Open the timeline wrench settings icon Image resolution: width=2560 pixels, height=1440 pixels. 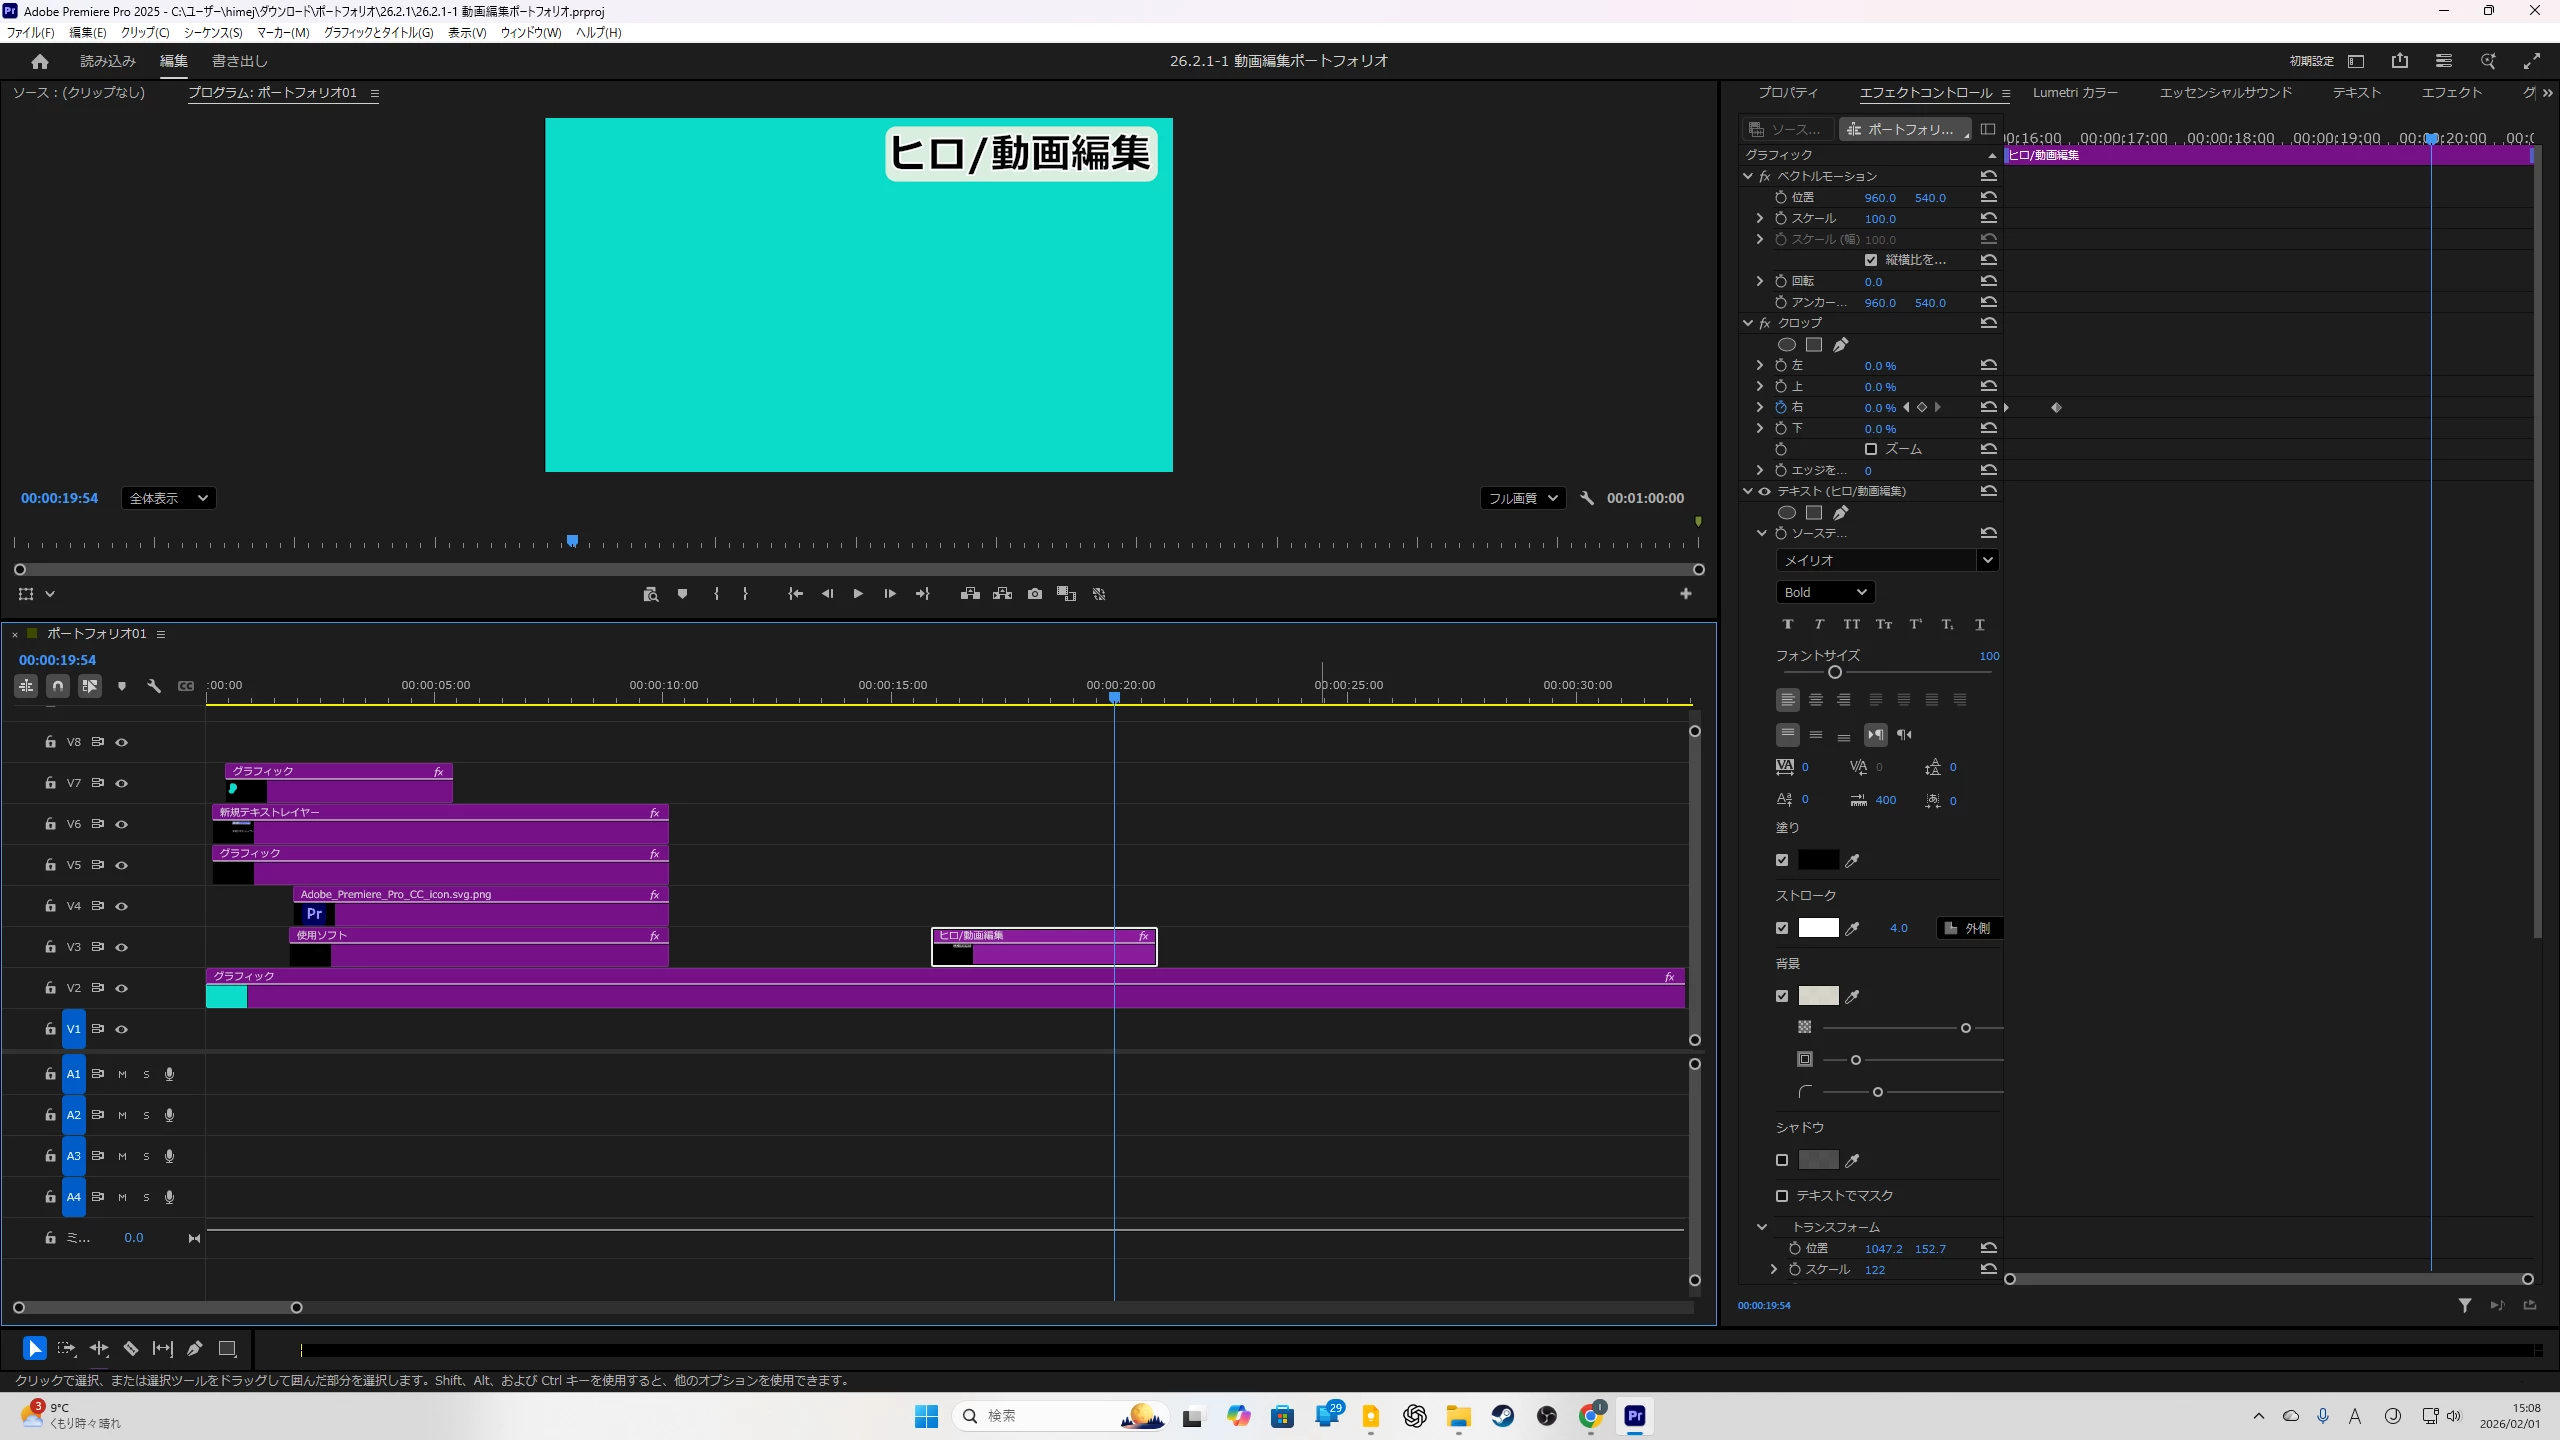tap(154, 686)
